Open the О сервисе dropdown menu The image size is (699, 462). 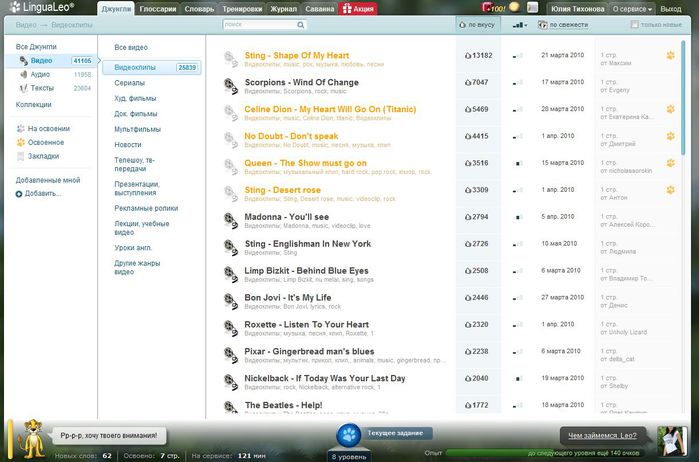[632, 9]
